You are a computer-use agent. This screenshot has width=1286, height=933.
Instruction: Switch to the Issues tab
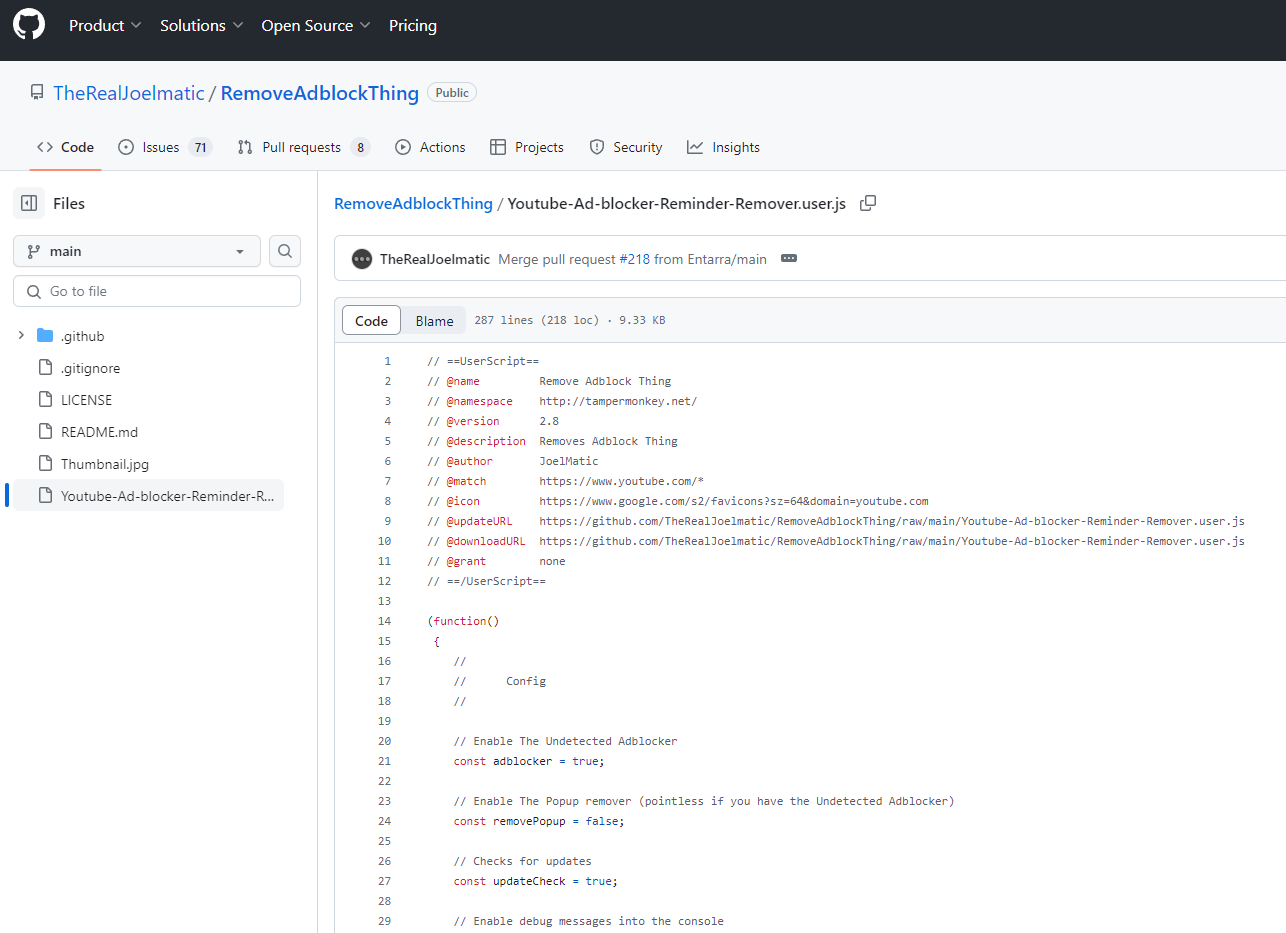[165, 147]
